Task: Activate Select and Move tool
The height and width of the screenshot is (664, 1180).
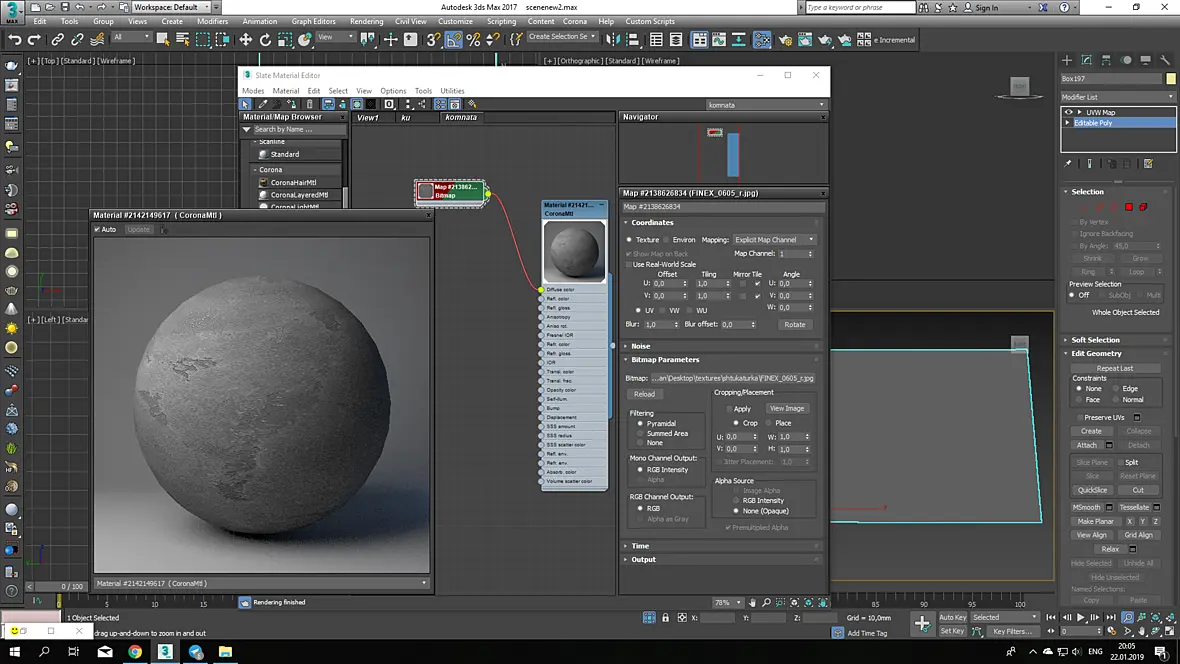Action: (x=245, y=39)
